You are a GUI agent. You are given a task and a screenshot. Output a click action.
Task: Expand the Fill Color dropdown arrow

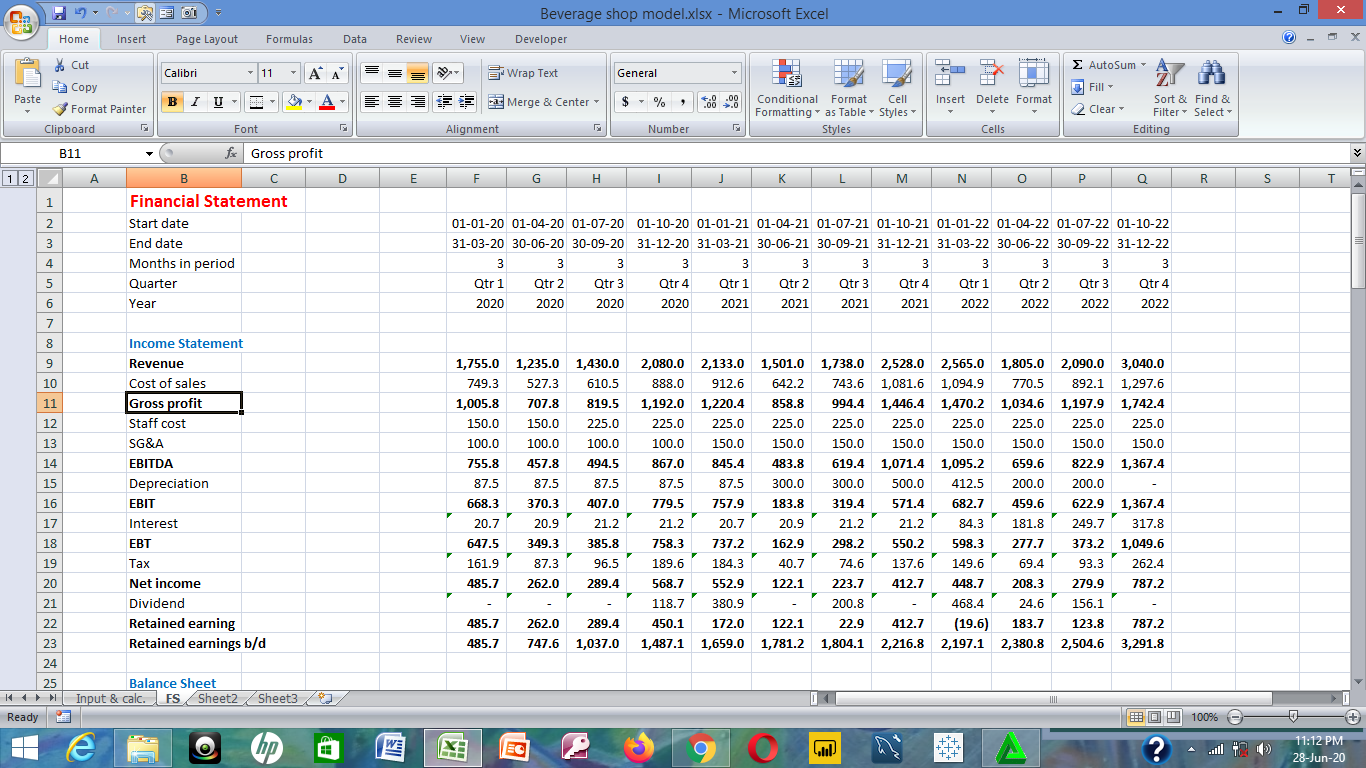tap(311, 104)
